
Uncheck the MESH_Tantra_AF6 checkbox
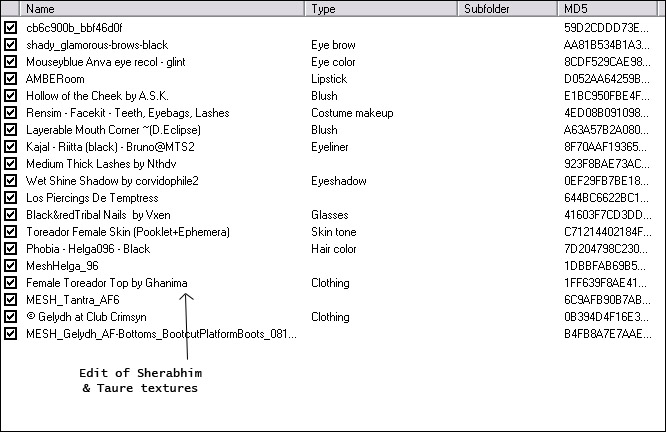[10, 300]
